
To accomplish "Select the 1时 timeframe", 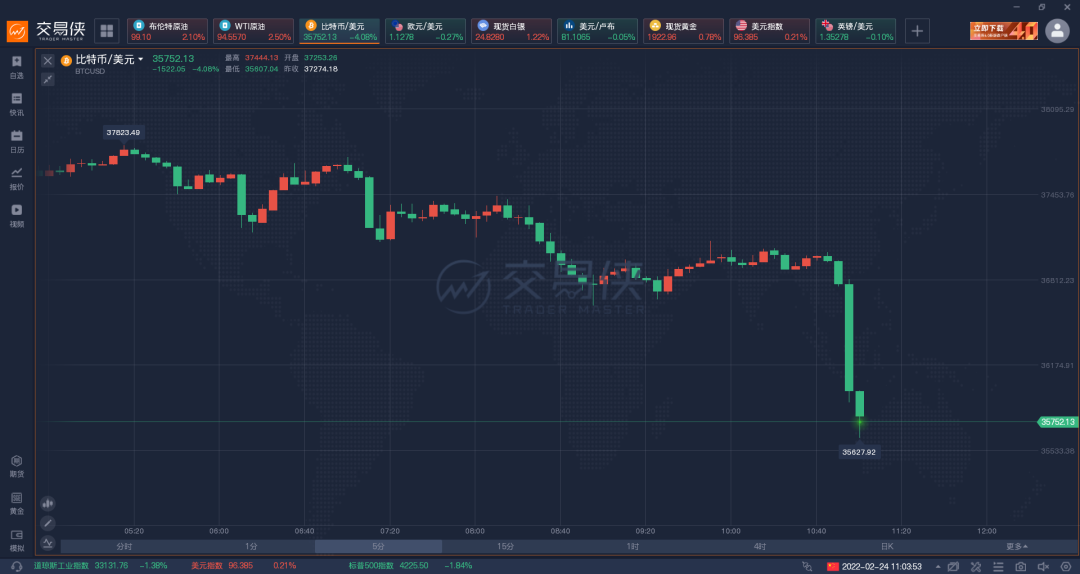I will 632,546.
